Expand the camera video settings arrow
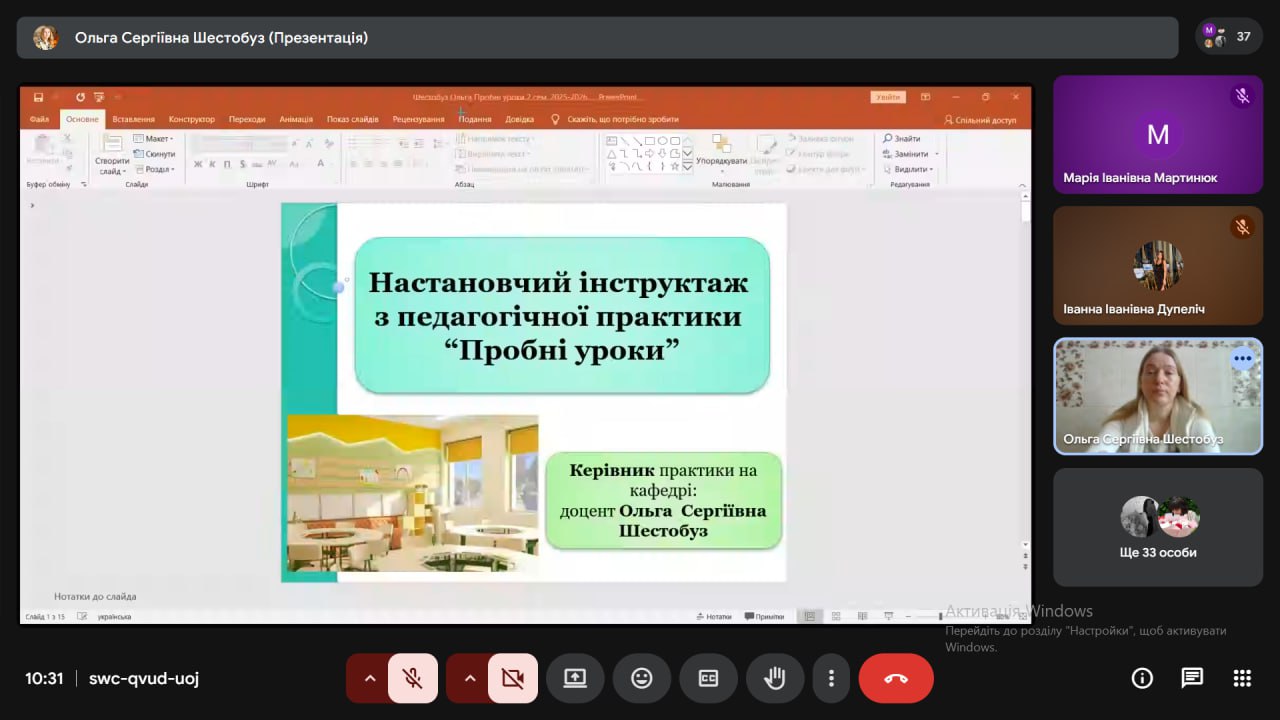This screenshot has height=720, width=1280. [x=470, y=678]
